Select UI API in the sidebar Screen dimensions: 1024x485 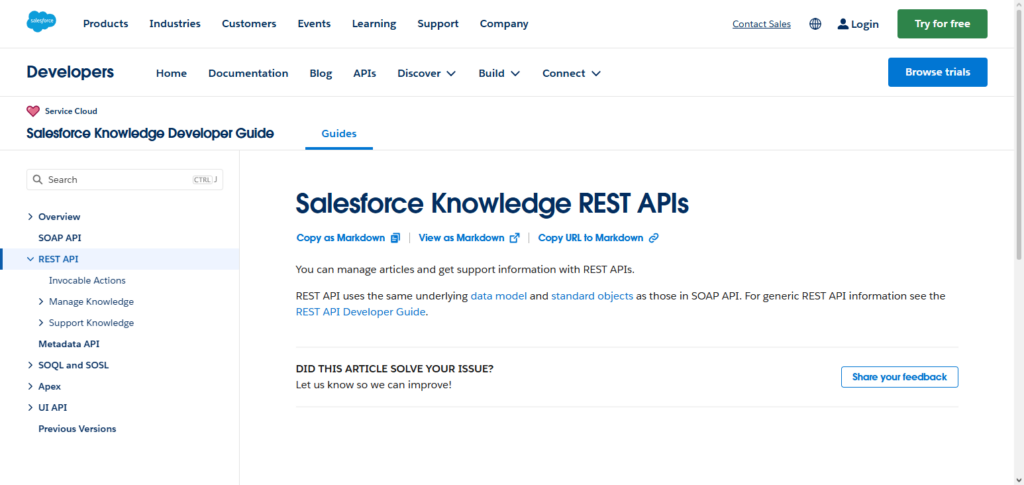[53, 407]
